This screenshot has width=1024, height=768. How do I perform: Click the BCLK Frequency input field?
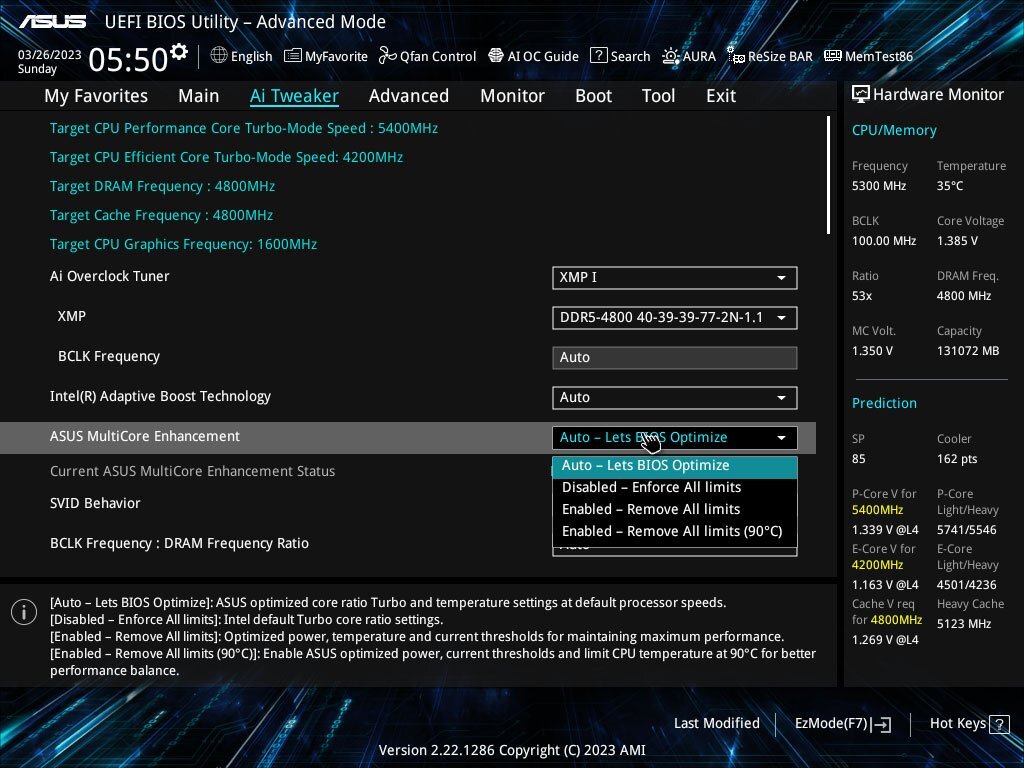675,357
